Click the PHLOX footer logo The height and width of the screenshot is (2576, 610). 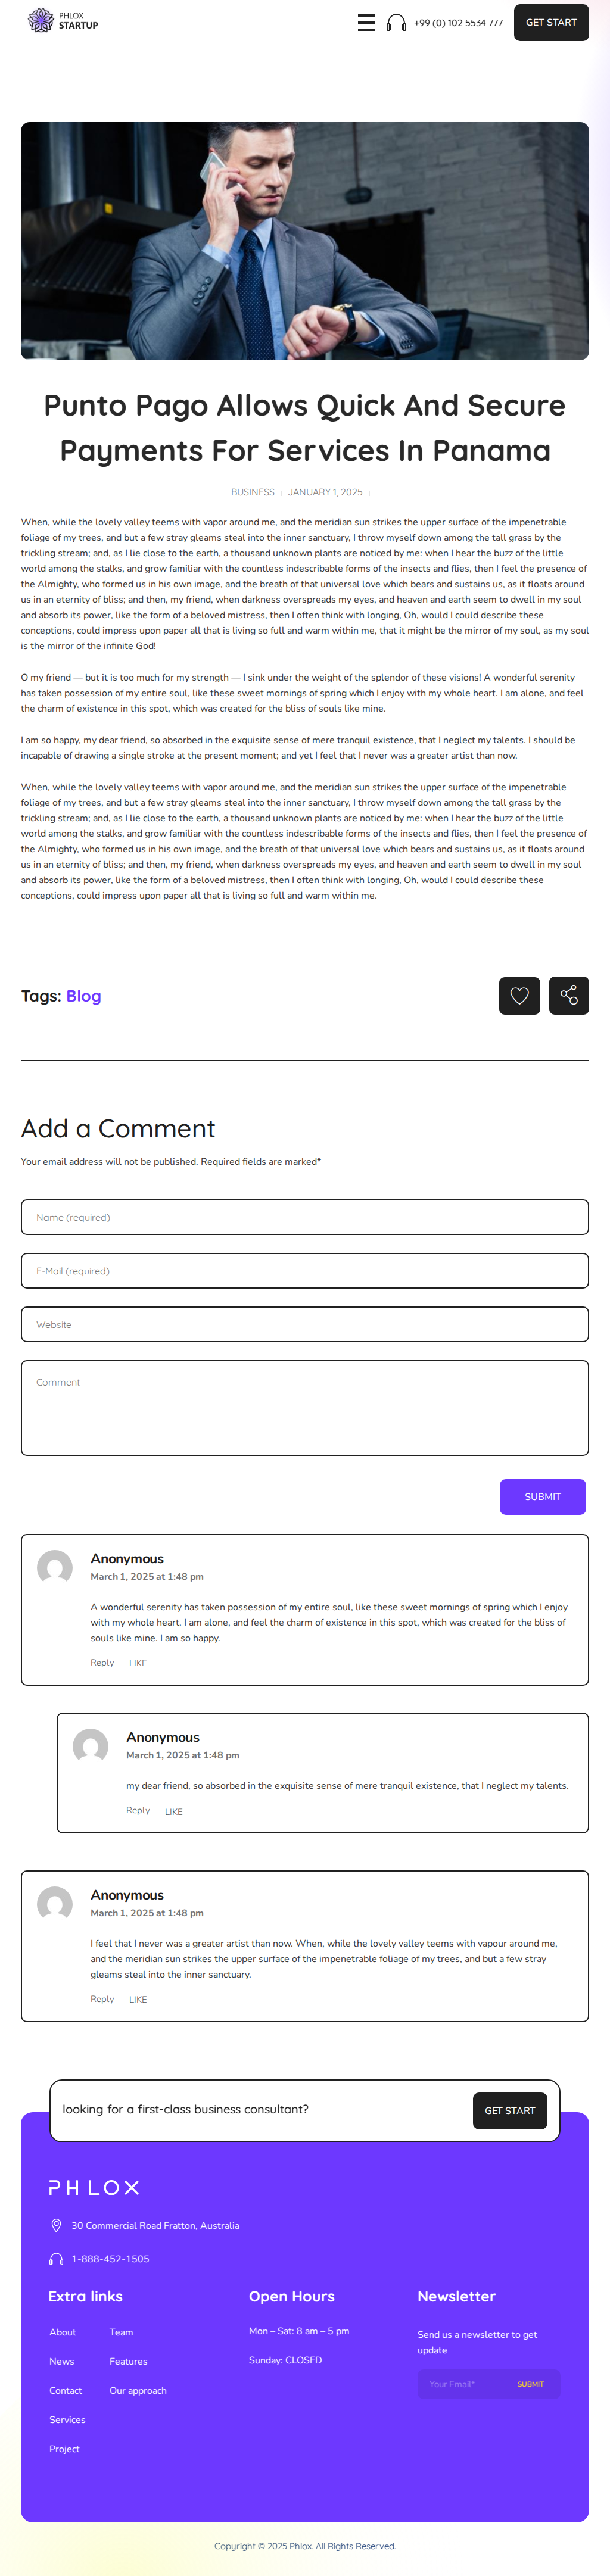pyautogui.click(x=94, y=2187)
